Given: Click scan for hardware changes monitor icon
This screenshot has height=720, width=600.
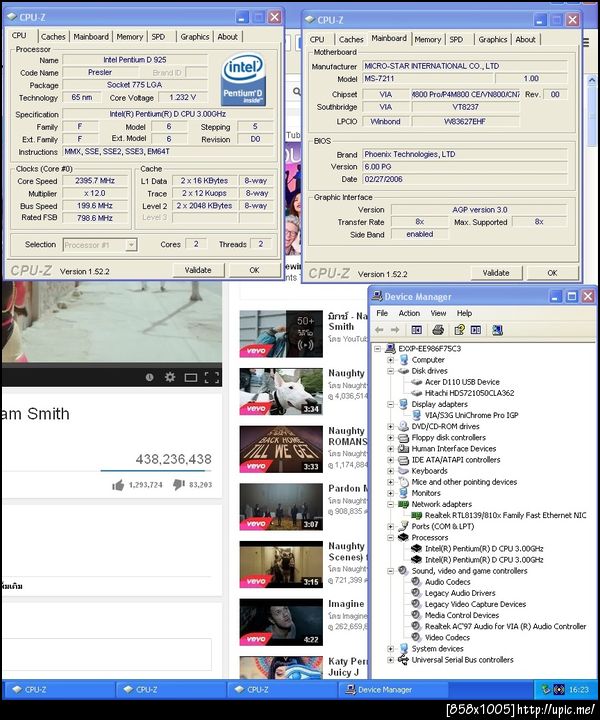Looking at the screenshot, I should tap(497, 330).
